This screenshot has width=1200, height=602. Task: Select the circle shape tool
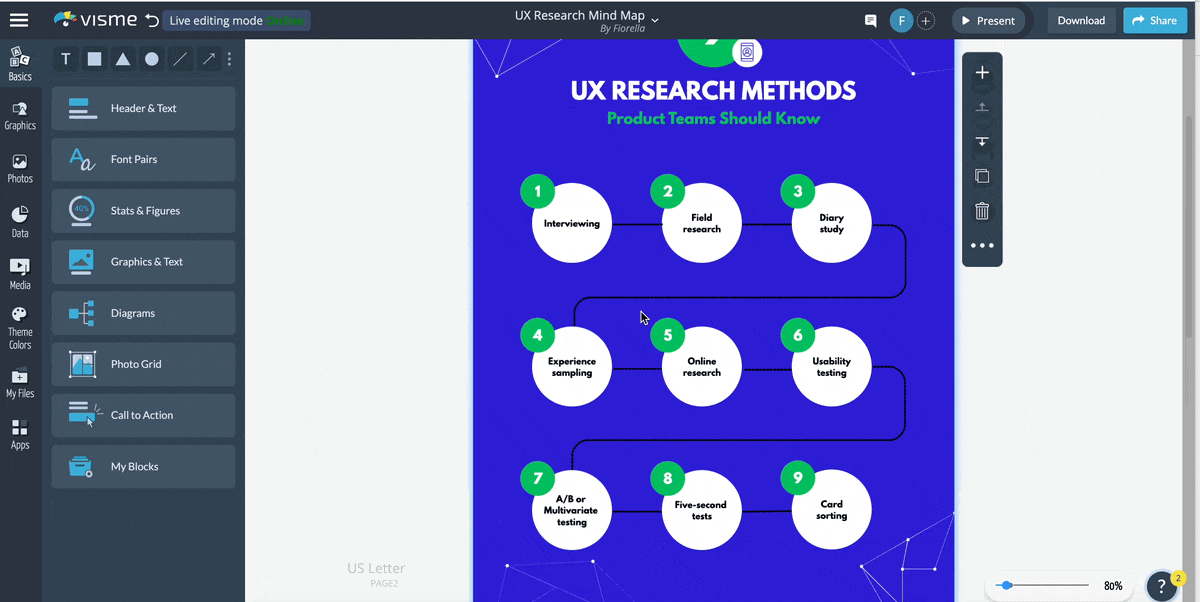click(x=151, y=59)
